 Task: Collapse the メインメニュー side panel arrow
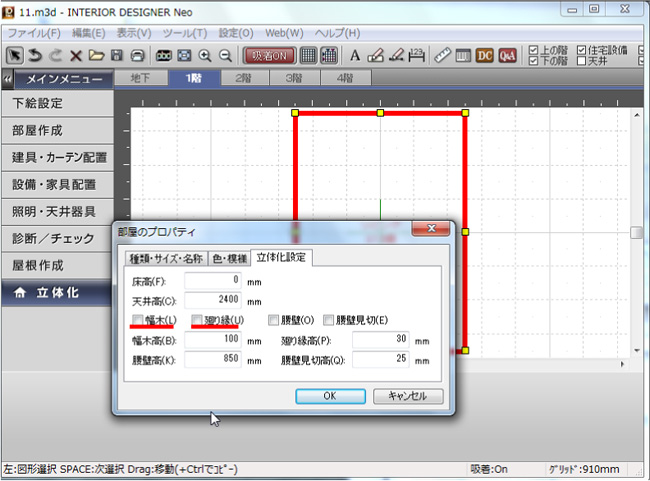click(8, 79)
